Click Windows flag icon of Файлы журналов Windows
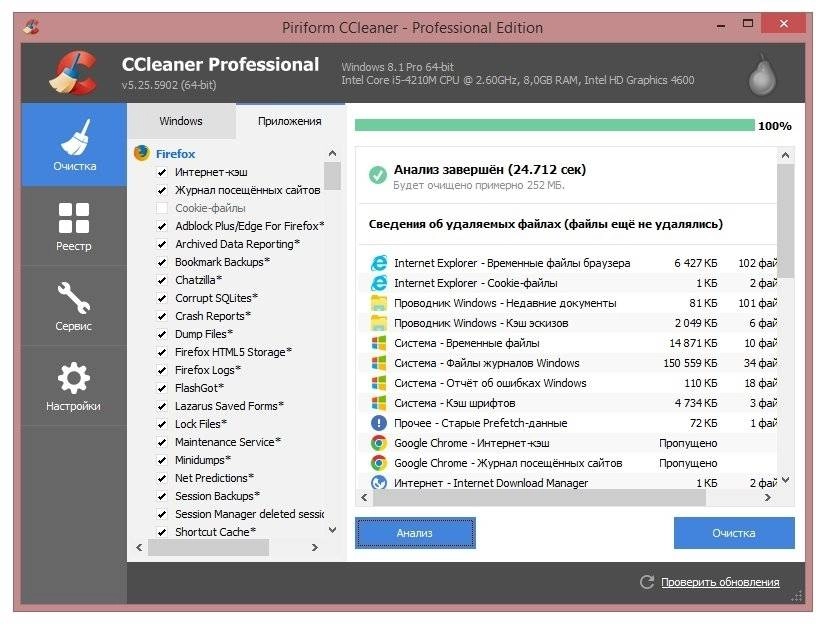The height and width of the screenshot is (631, 830). [x=378, y=363]
